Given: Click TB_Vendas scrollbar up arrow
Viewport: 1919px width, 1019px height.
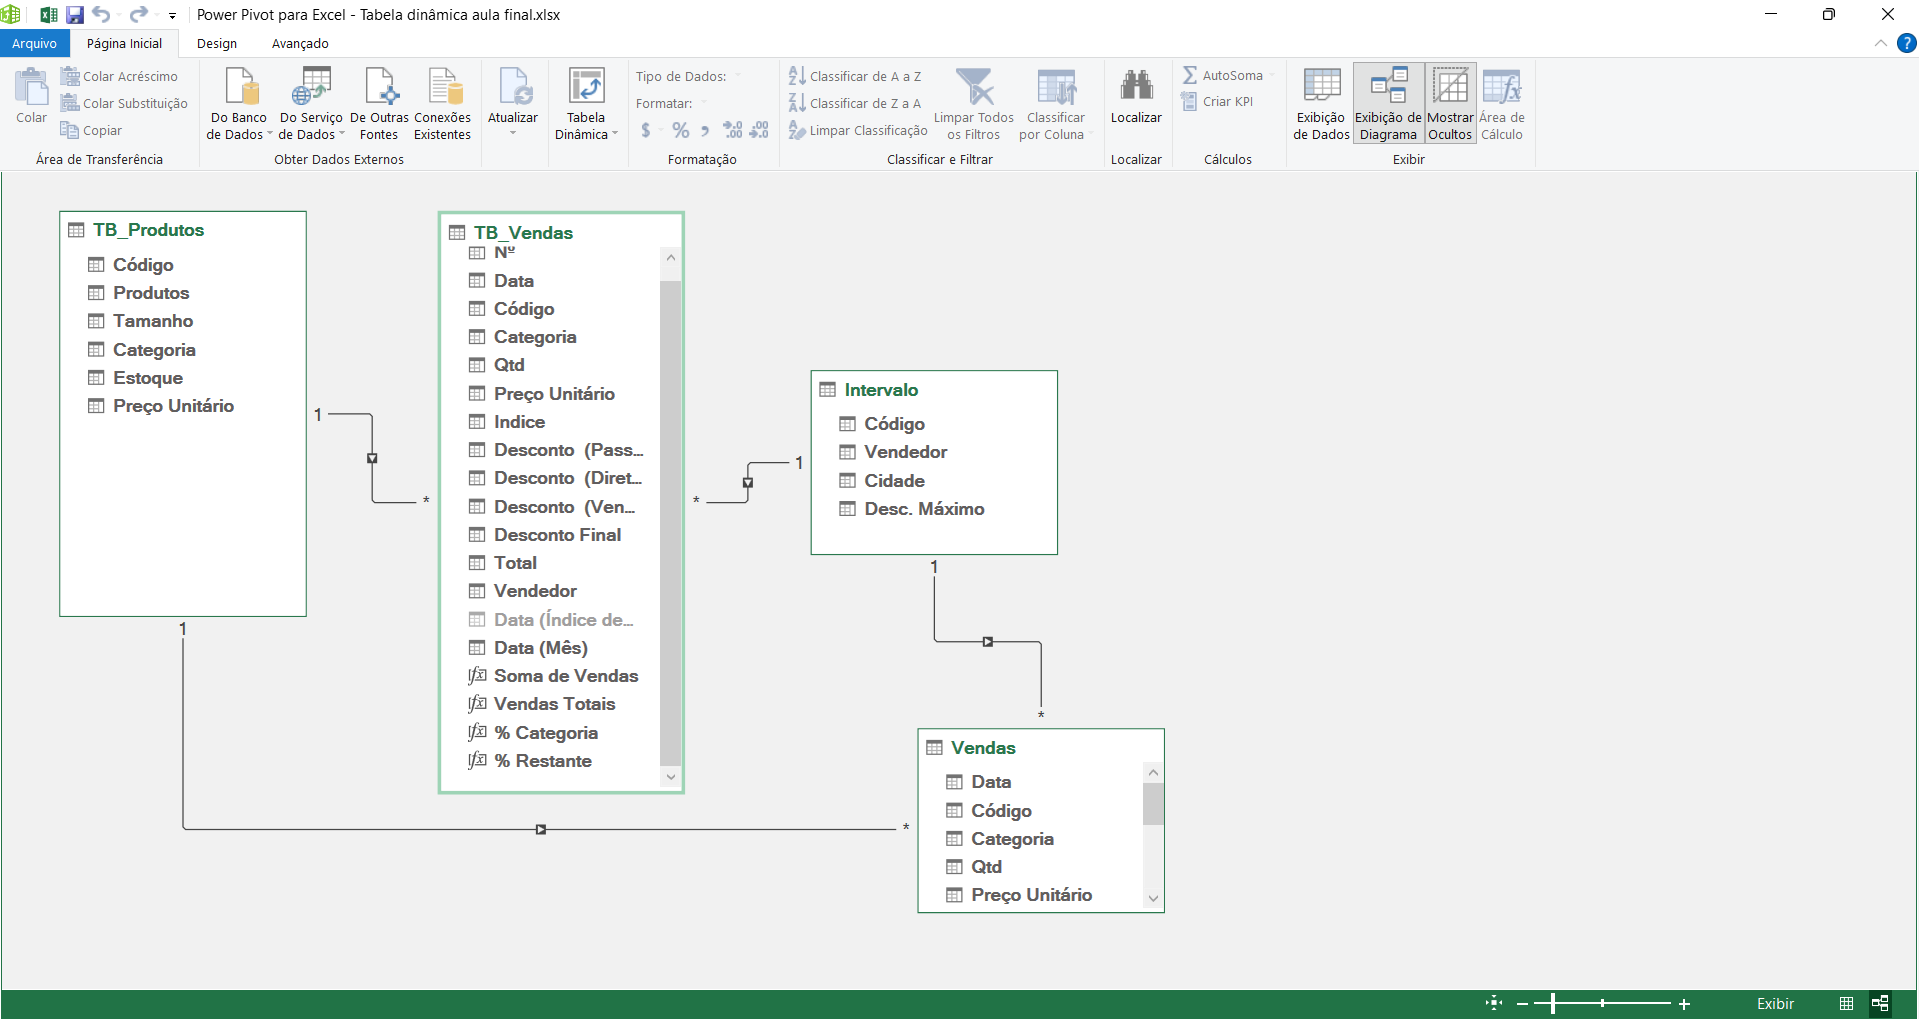Looking at the screenshot, I should (x=671, y=258).
